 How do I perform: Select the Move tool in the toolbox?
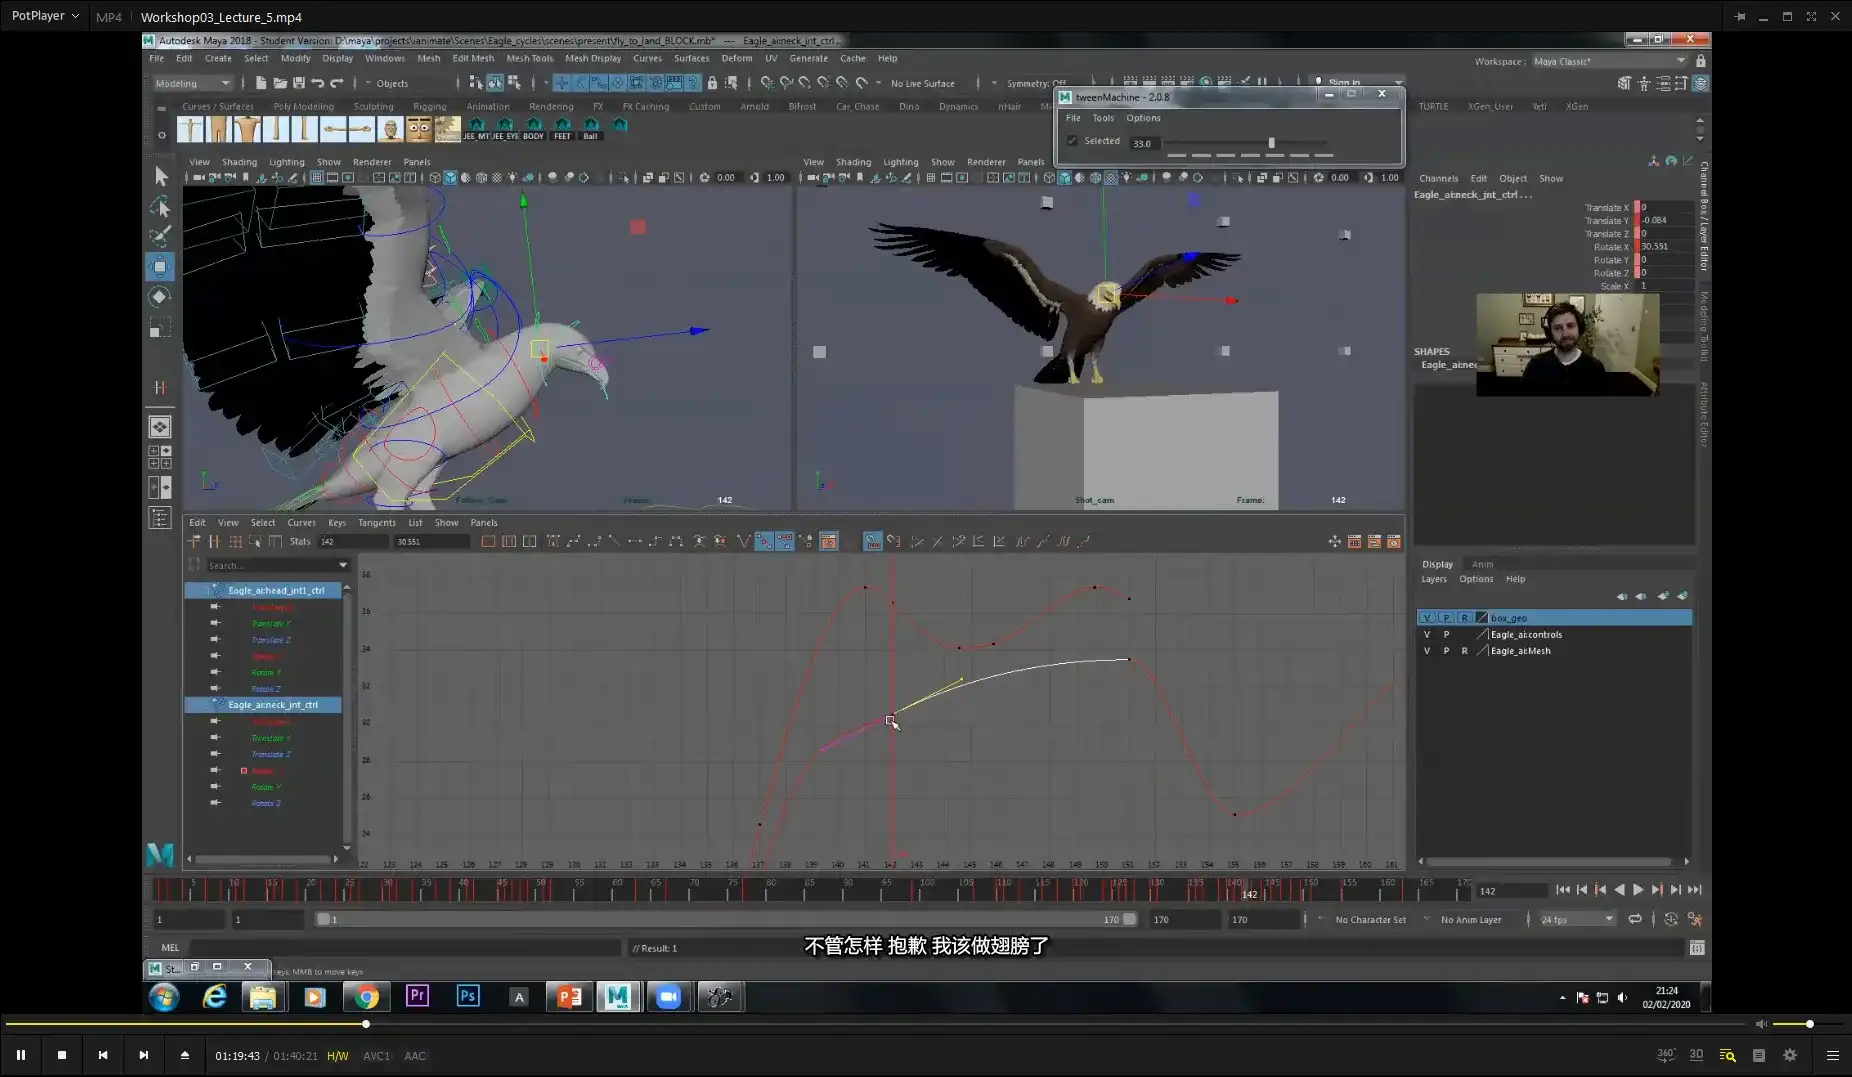(x=160, y=267)
